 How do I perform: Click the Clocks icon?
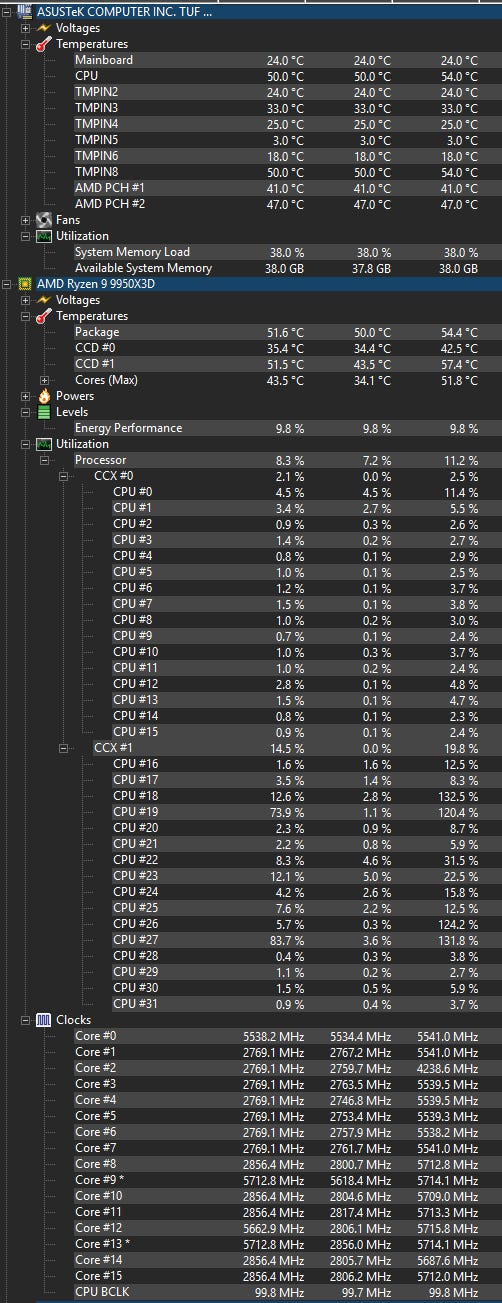coord(44,1020)
